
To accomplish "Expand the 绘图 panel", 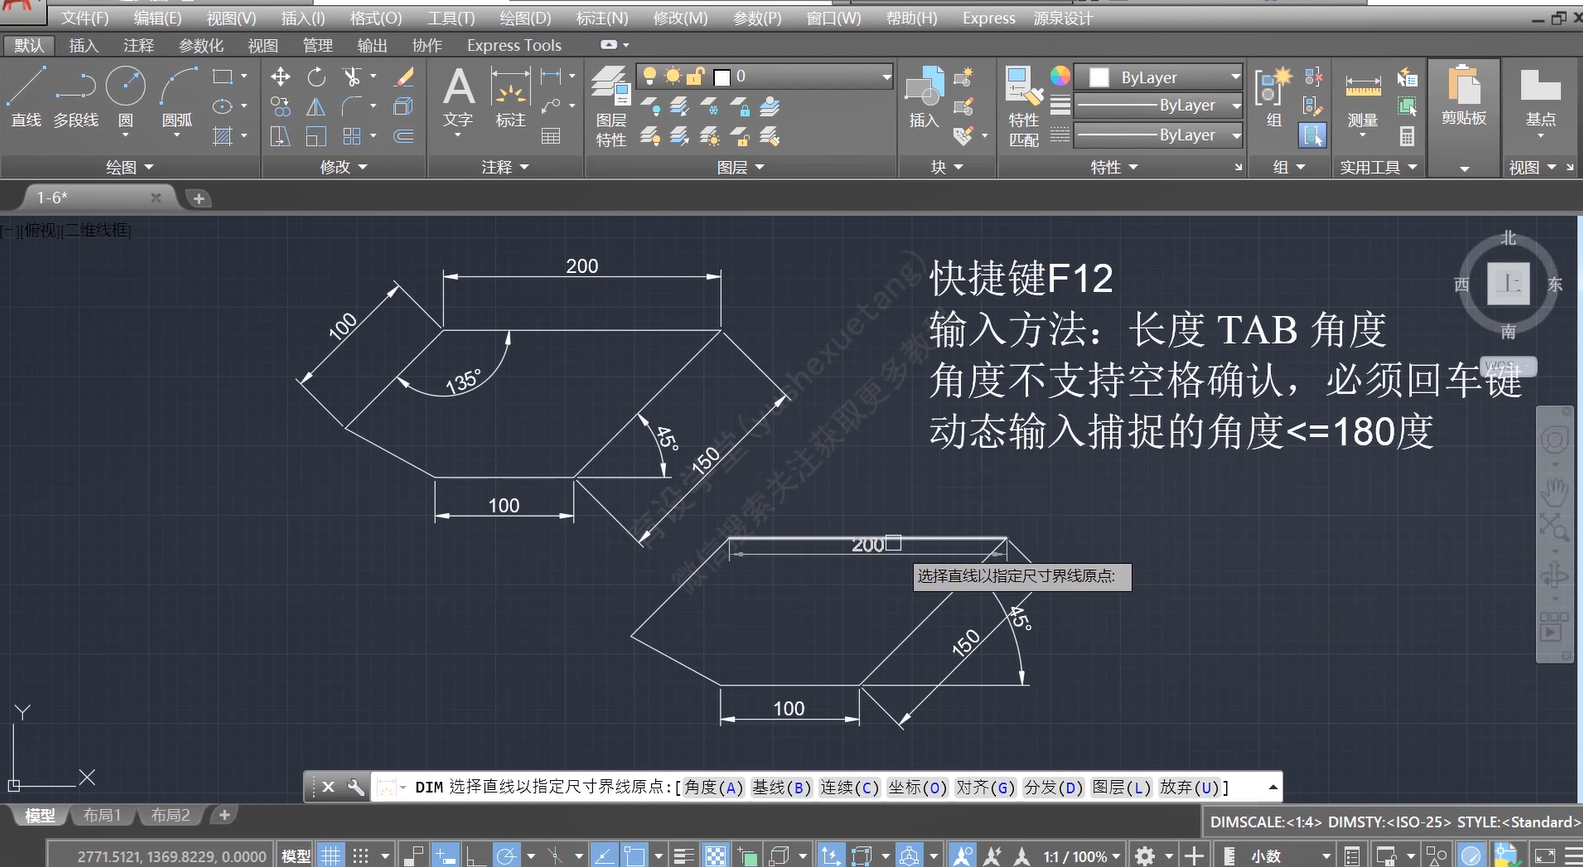I will (x=130, y=167).
